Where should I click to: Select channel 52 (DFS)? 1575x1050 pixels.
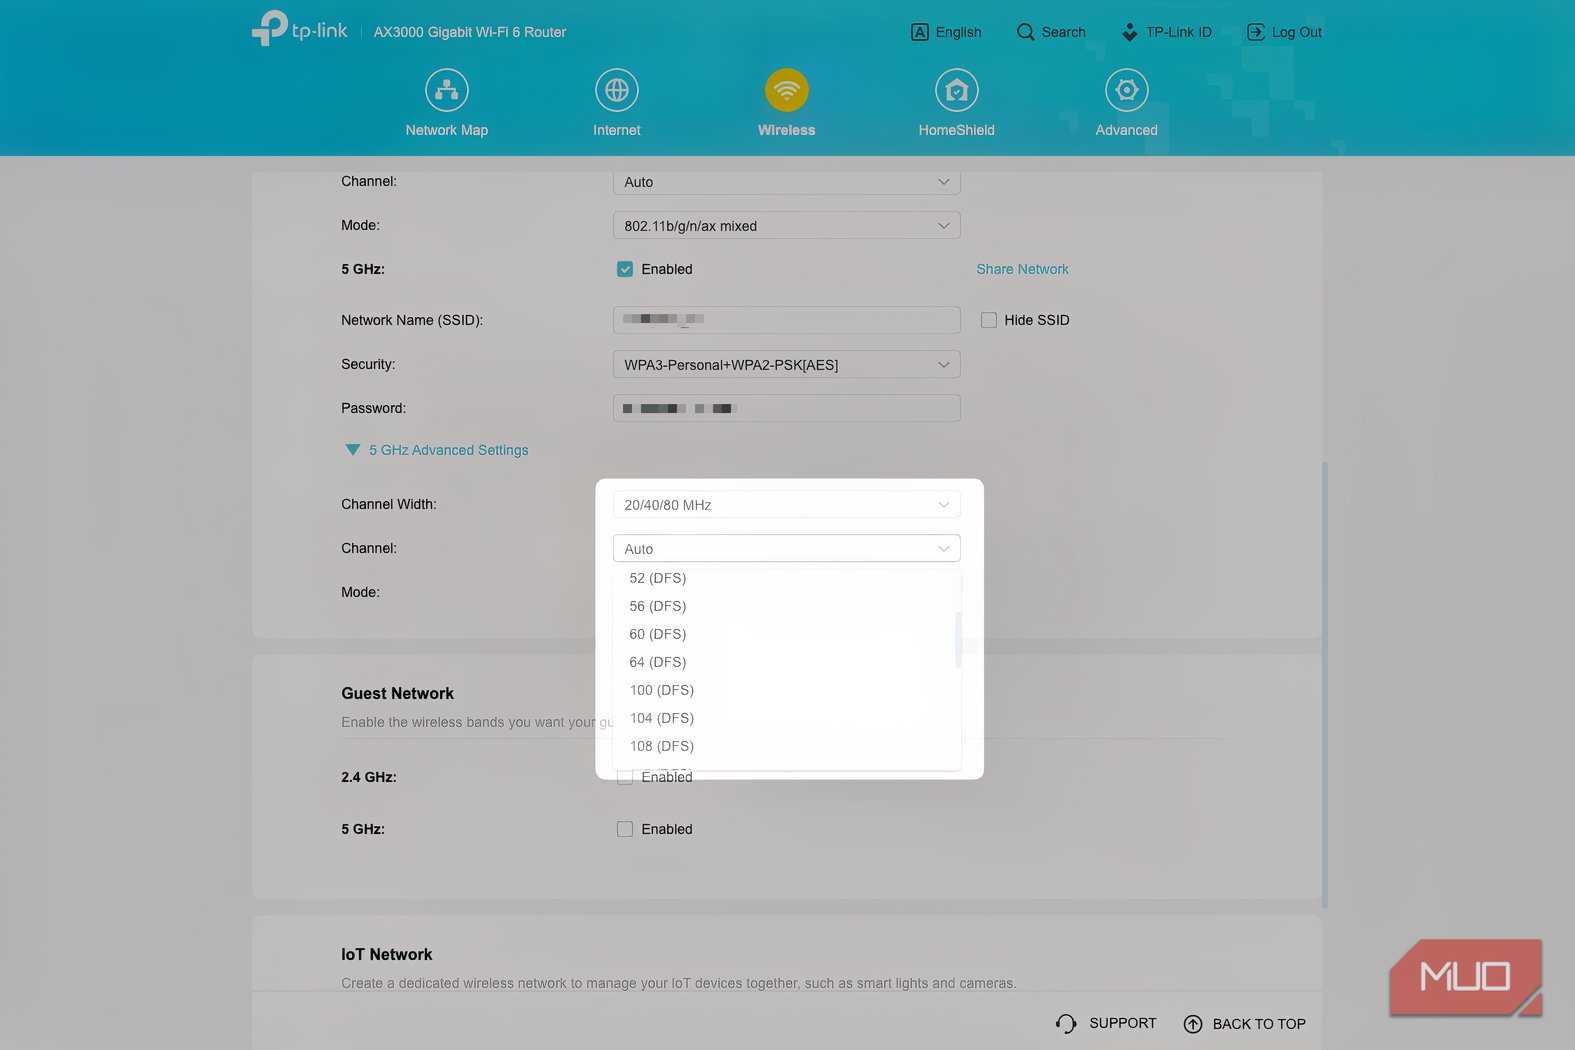pos(785,578)
